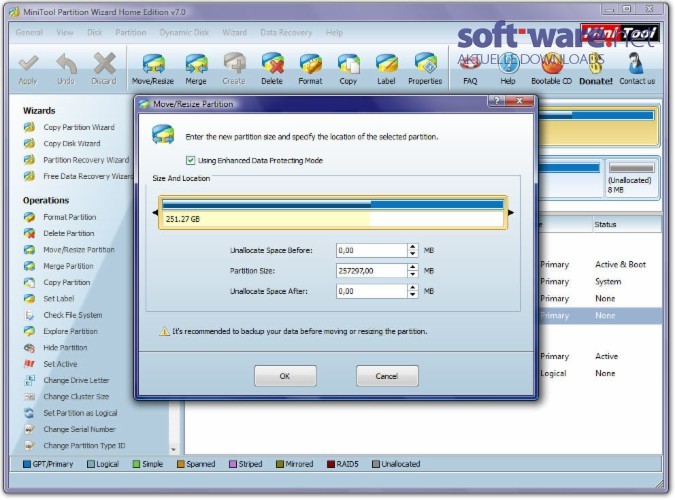This screenshot has width=675, height=500.
Task: Click the 251.27 GB partition size bar
Action: coord(333,213)
